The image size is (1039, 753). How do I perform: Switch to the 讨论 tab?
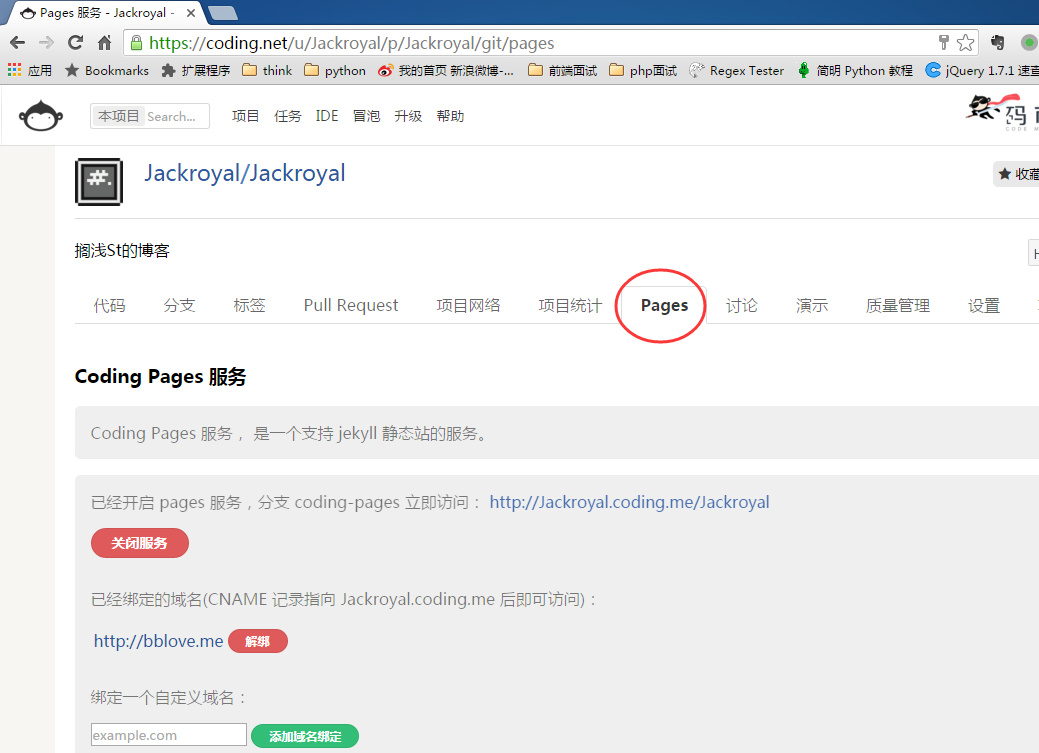pyautogui.click(x=741, y=306)
